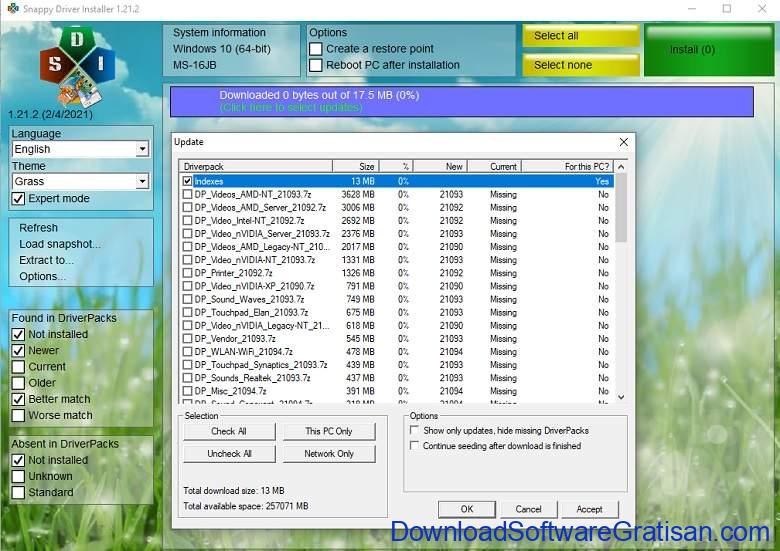Click the Accept button
This screenshot has width=780, height=551.
pos(589,509)
